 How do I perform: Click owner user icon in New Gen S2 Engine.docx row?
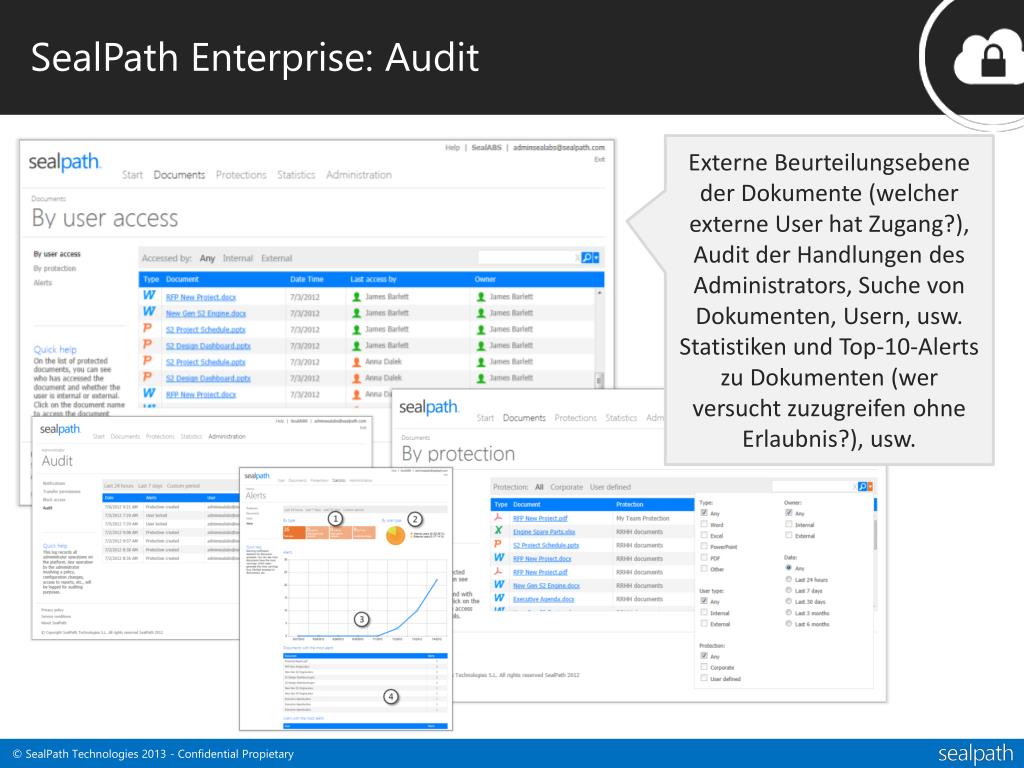click(481, 313)
